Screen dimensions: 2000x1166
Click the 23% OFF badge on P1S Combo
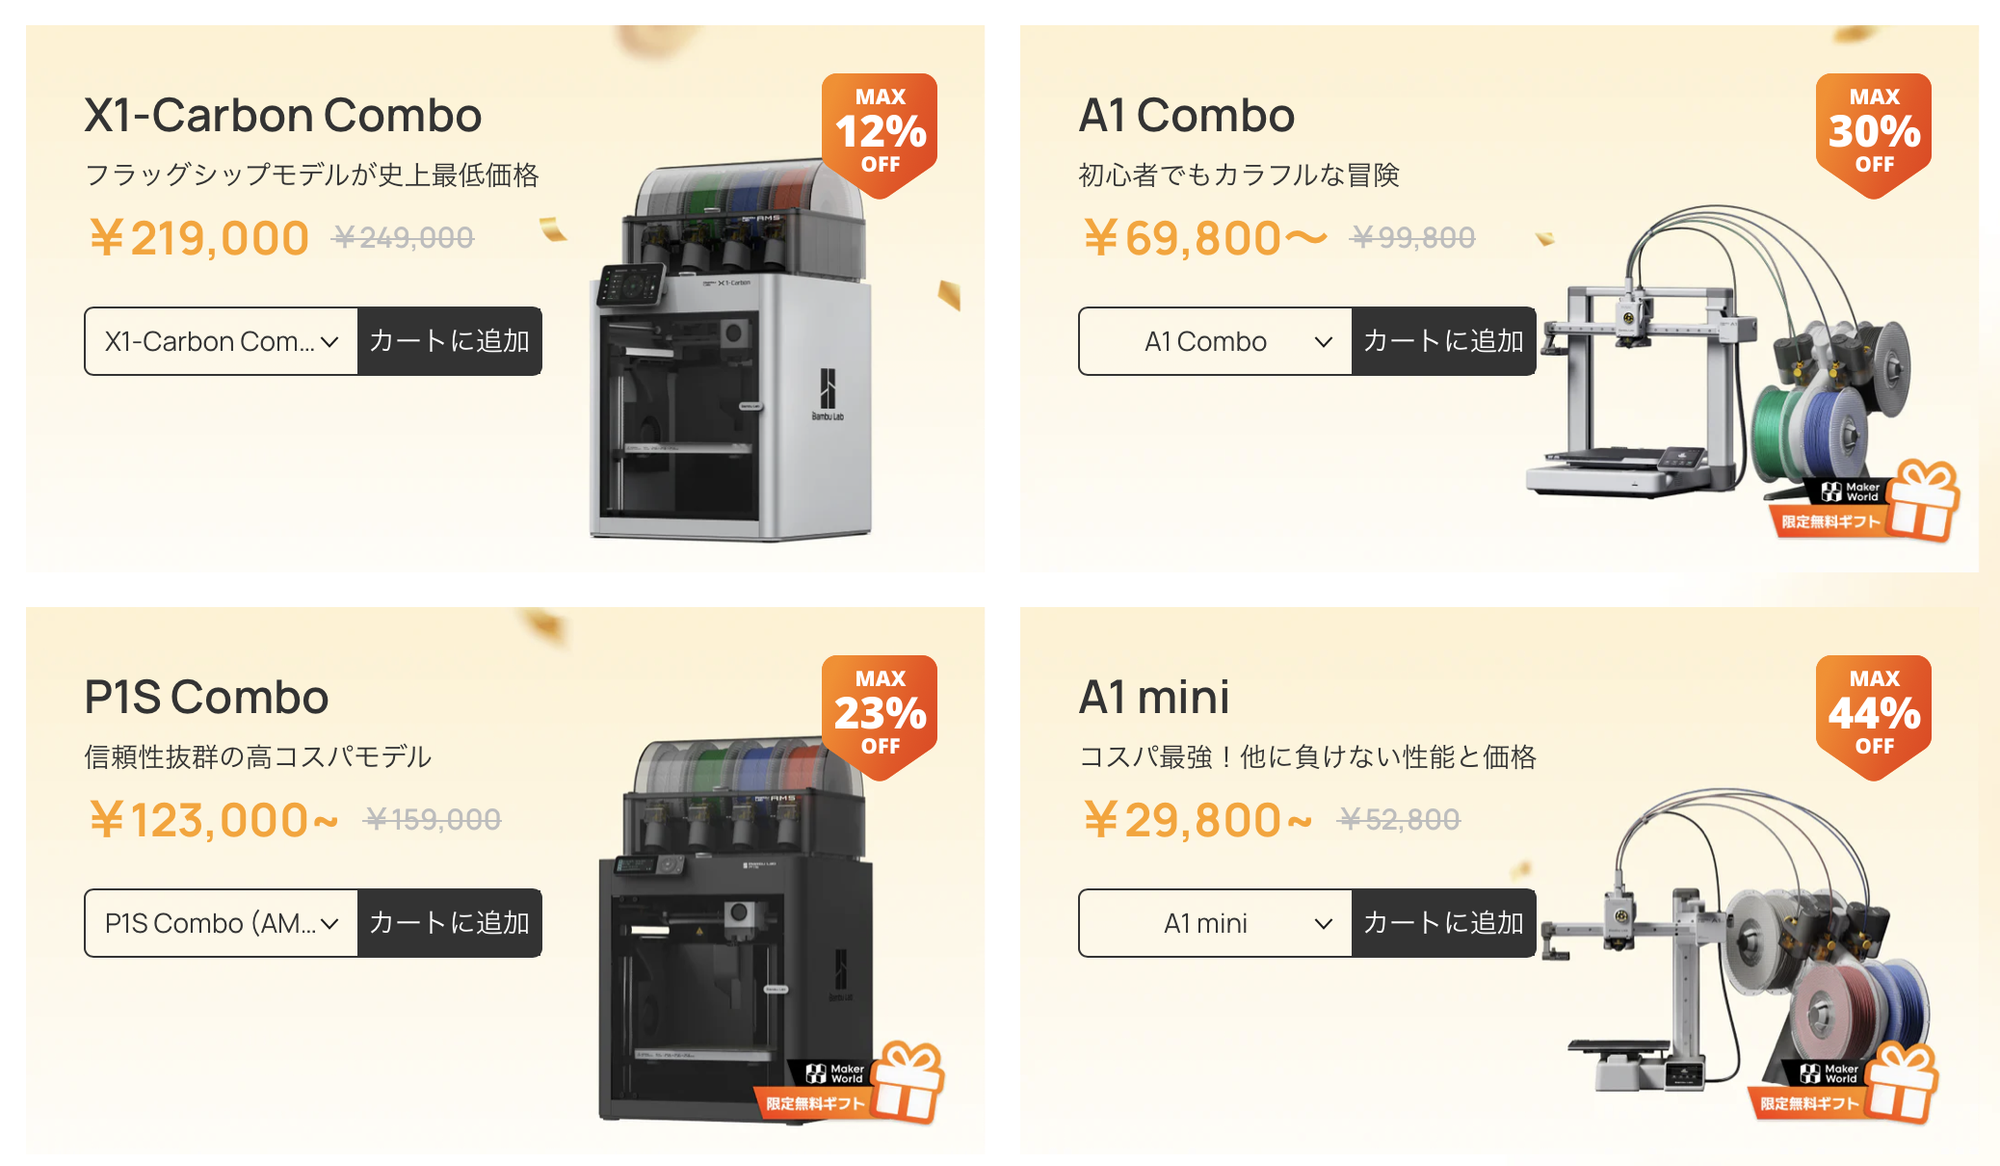pos(879,716)
